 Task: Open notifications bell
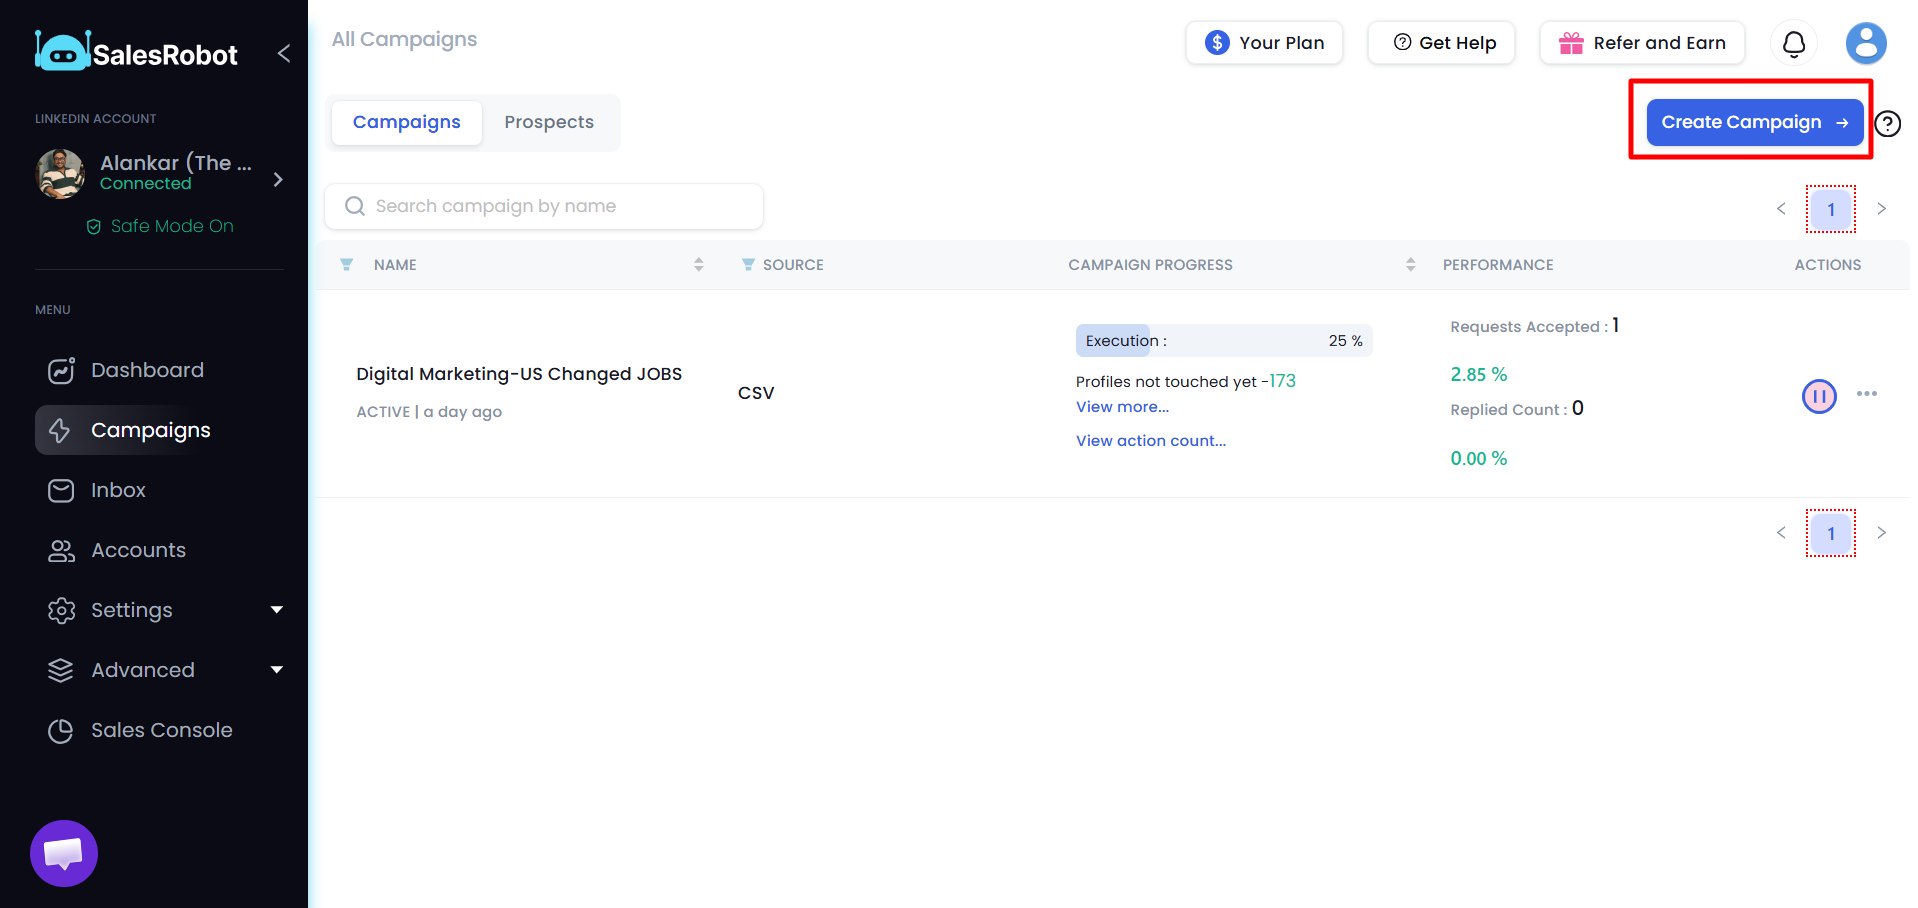(x=1793, y=43)
